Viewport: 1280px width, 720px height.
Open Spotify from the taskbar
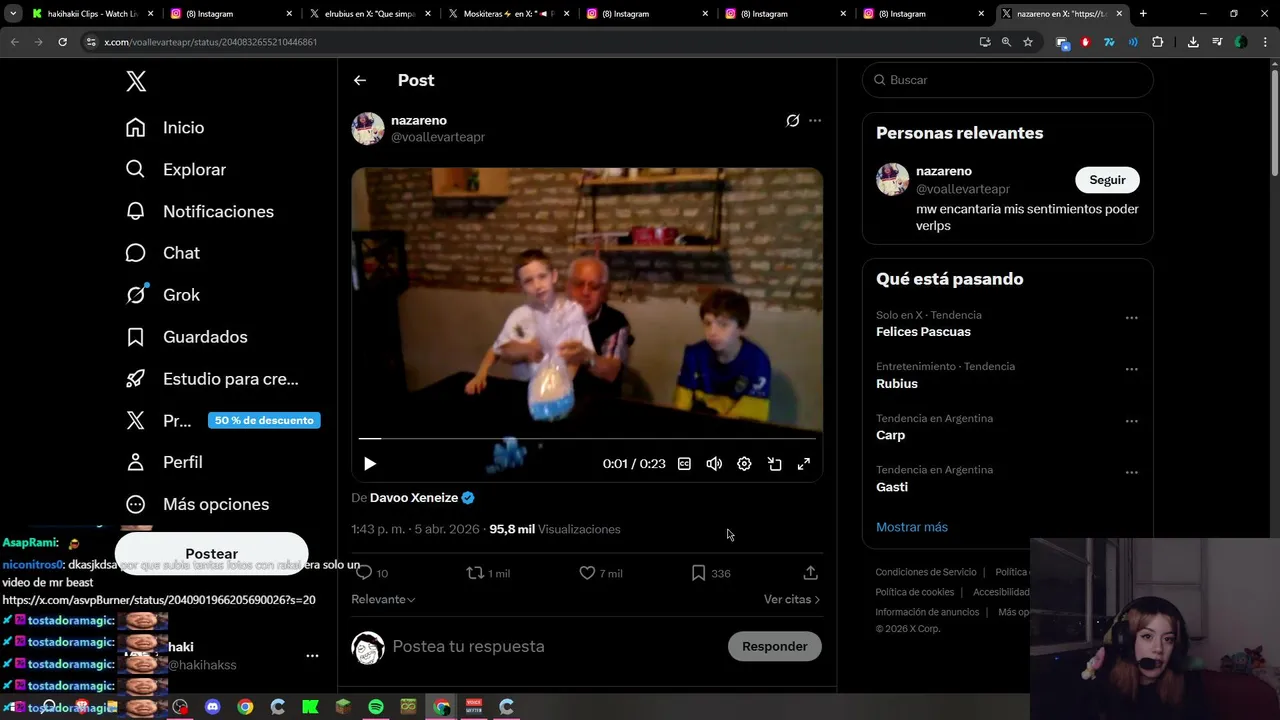376,707
